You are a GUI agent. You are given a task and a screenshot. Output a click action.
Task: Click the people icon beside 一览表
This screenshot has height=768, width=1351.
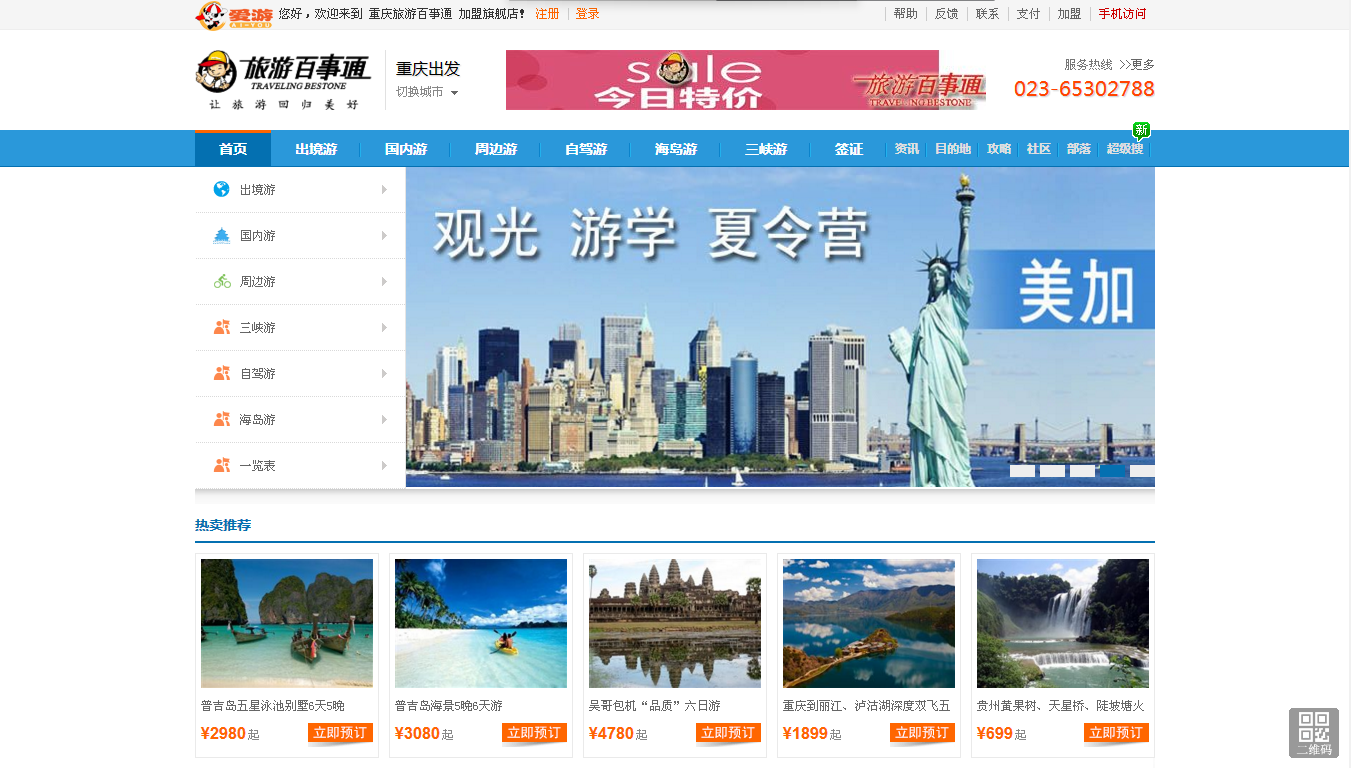(x=222, y=465)
